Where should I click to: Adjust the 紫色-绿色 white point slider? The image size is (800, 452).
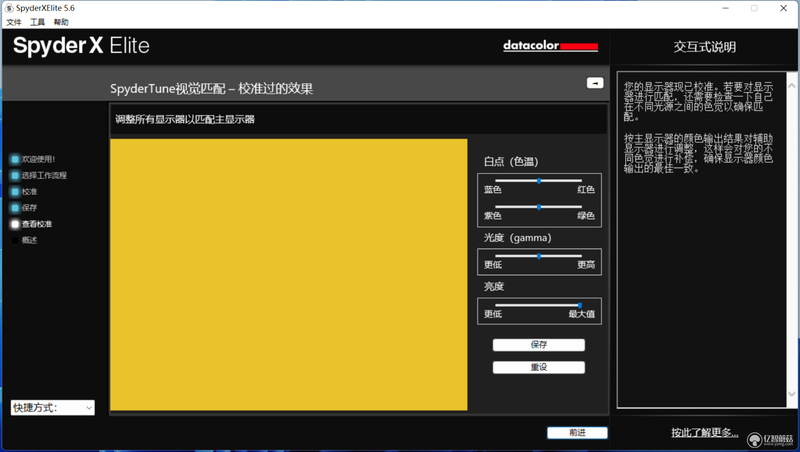click(x=539, y=207)
